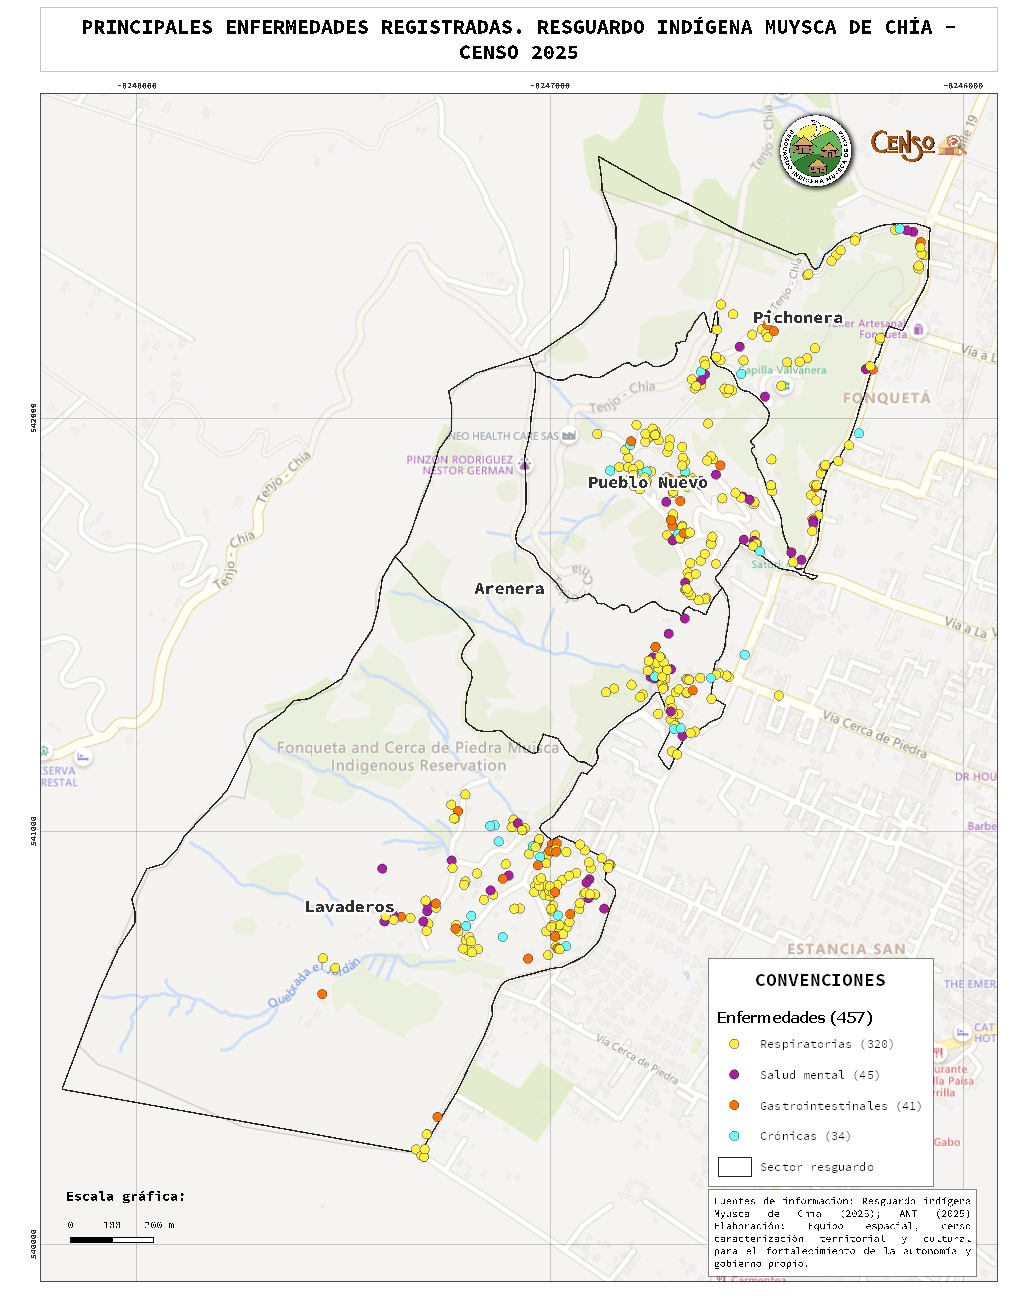The height and width of the screenshot is (1306, 1021).
Task: Click the Enfermedades (457) legend title
Action: 794,1017
